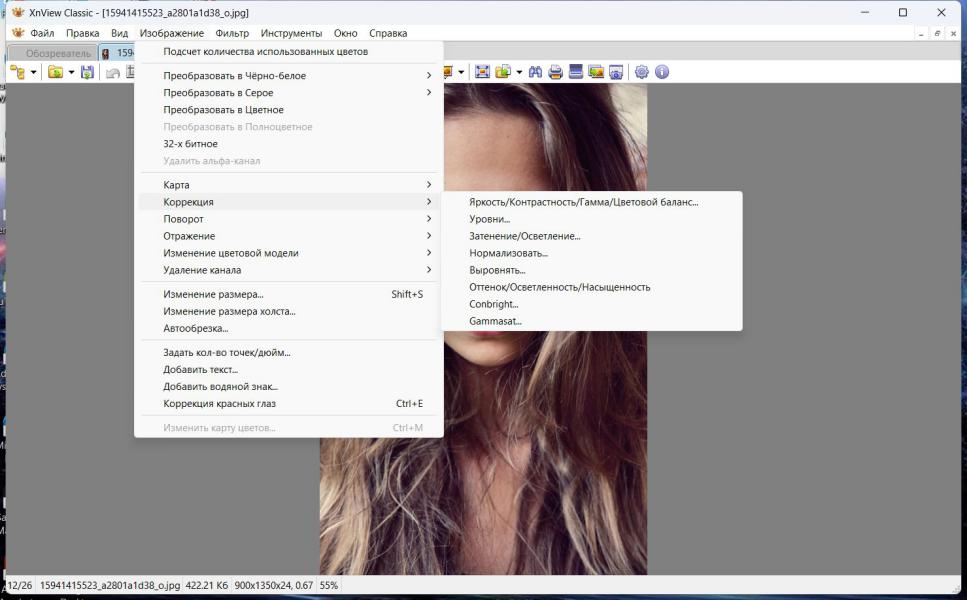Screen dimensions: 967x600
Task: Click the blue info icon
Action: 662,72
